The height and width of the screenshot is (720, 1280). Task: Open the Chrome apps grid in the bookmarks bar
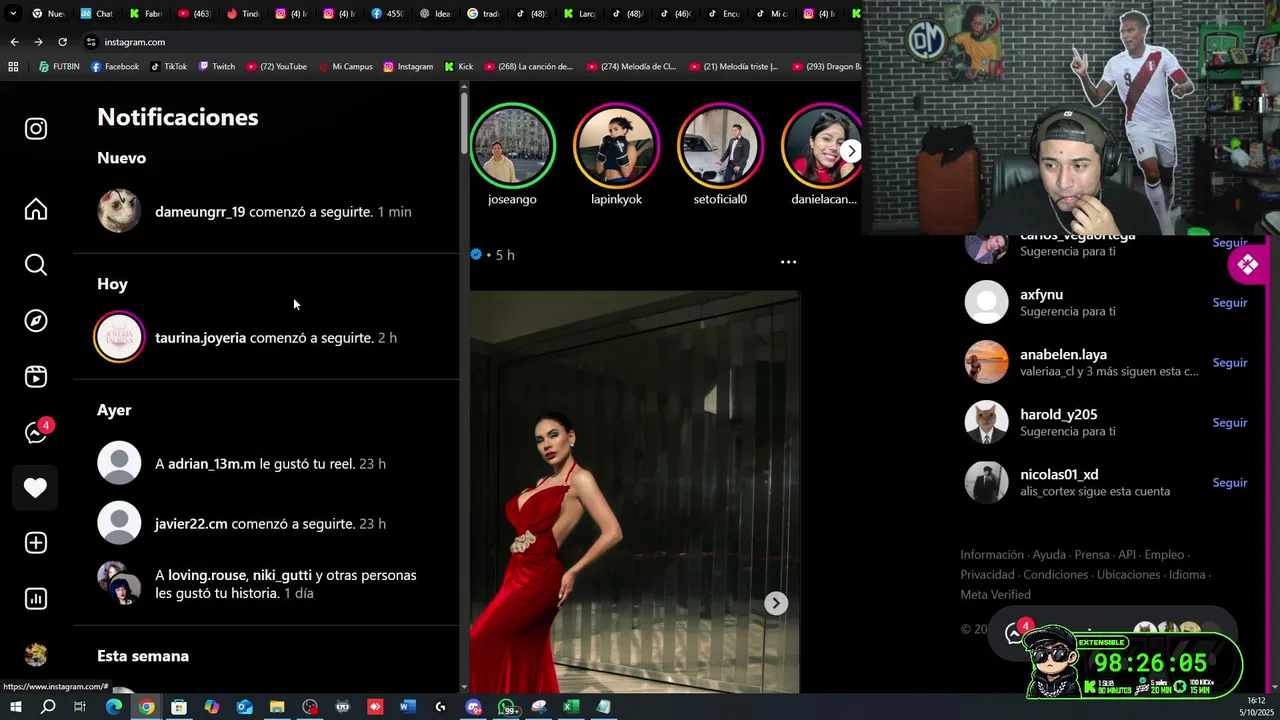point(13,67)
